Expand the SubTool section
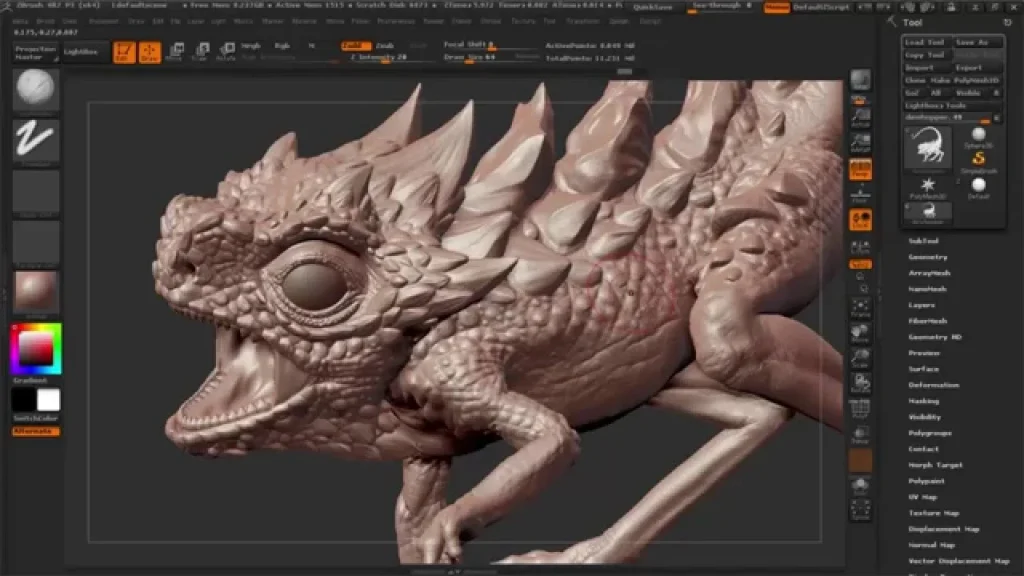1024x576 pixels. click(923, 241)
